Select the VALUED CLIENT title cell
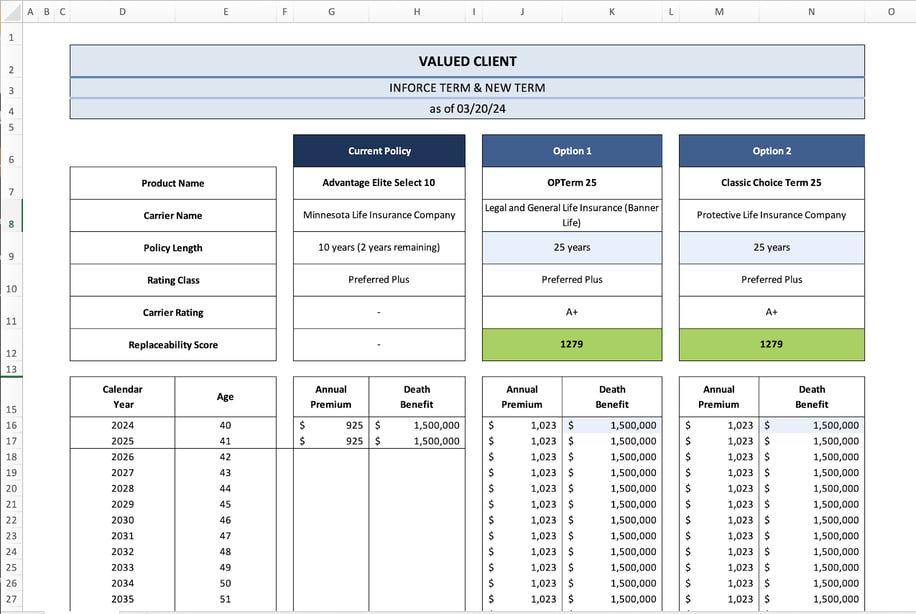The height and width of the screenshot is (614, 916). coord(466,61)
